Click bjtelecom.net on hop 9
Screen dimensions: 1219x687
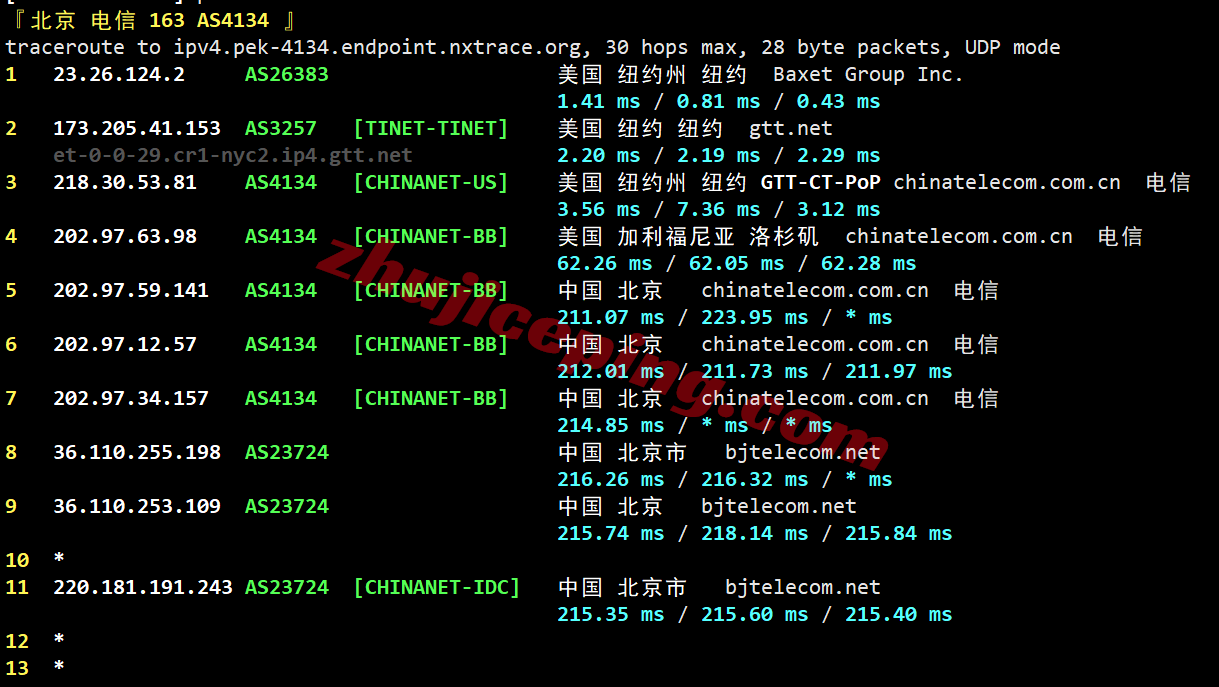pyautogui.click(x=779, y=506)
